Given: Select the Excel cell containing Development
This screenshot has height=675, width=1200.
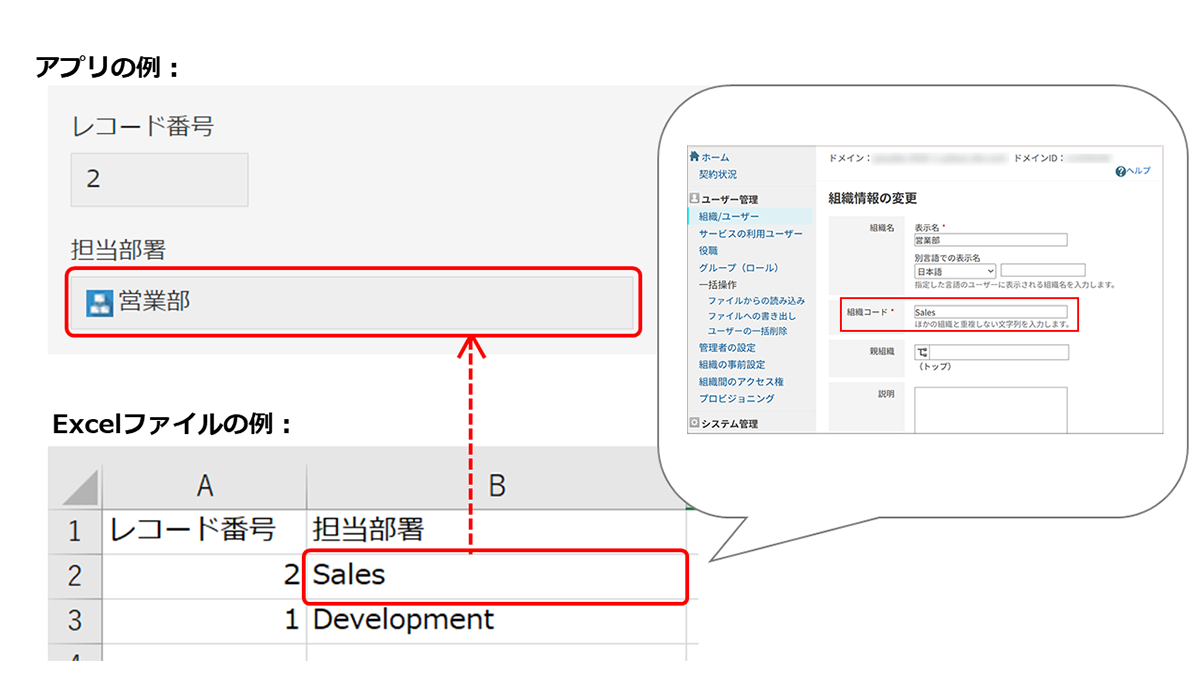Looking at the screenshot, I should click(495, 620).
